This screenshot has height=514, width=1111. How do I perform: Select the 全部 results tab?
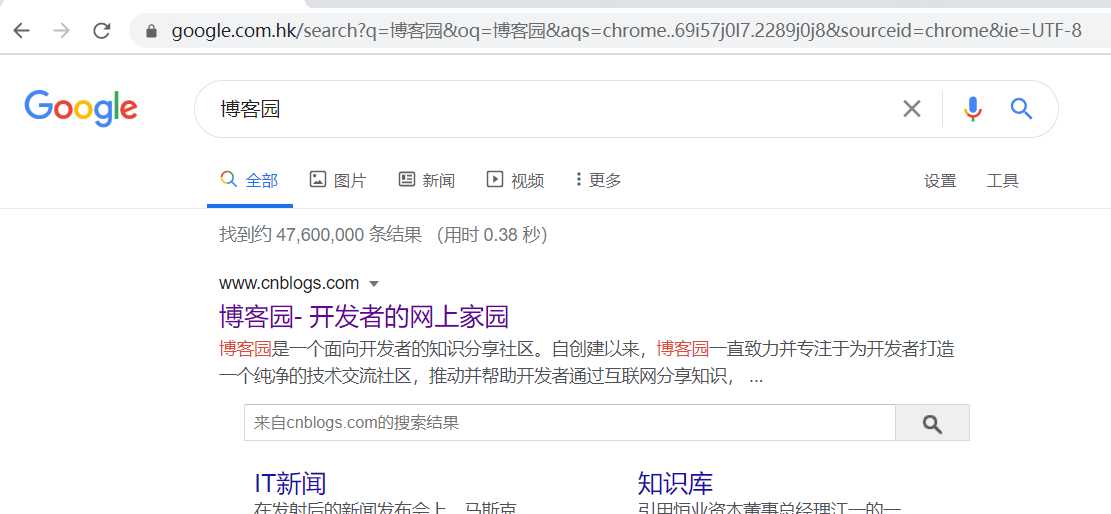(249, 180)
